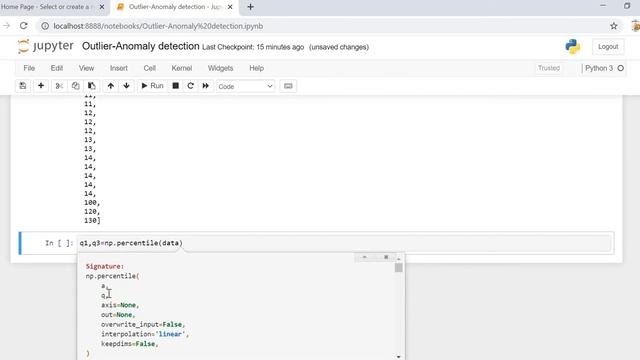Open the Insert menu
Screen dimensions: 640x360
118,68
